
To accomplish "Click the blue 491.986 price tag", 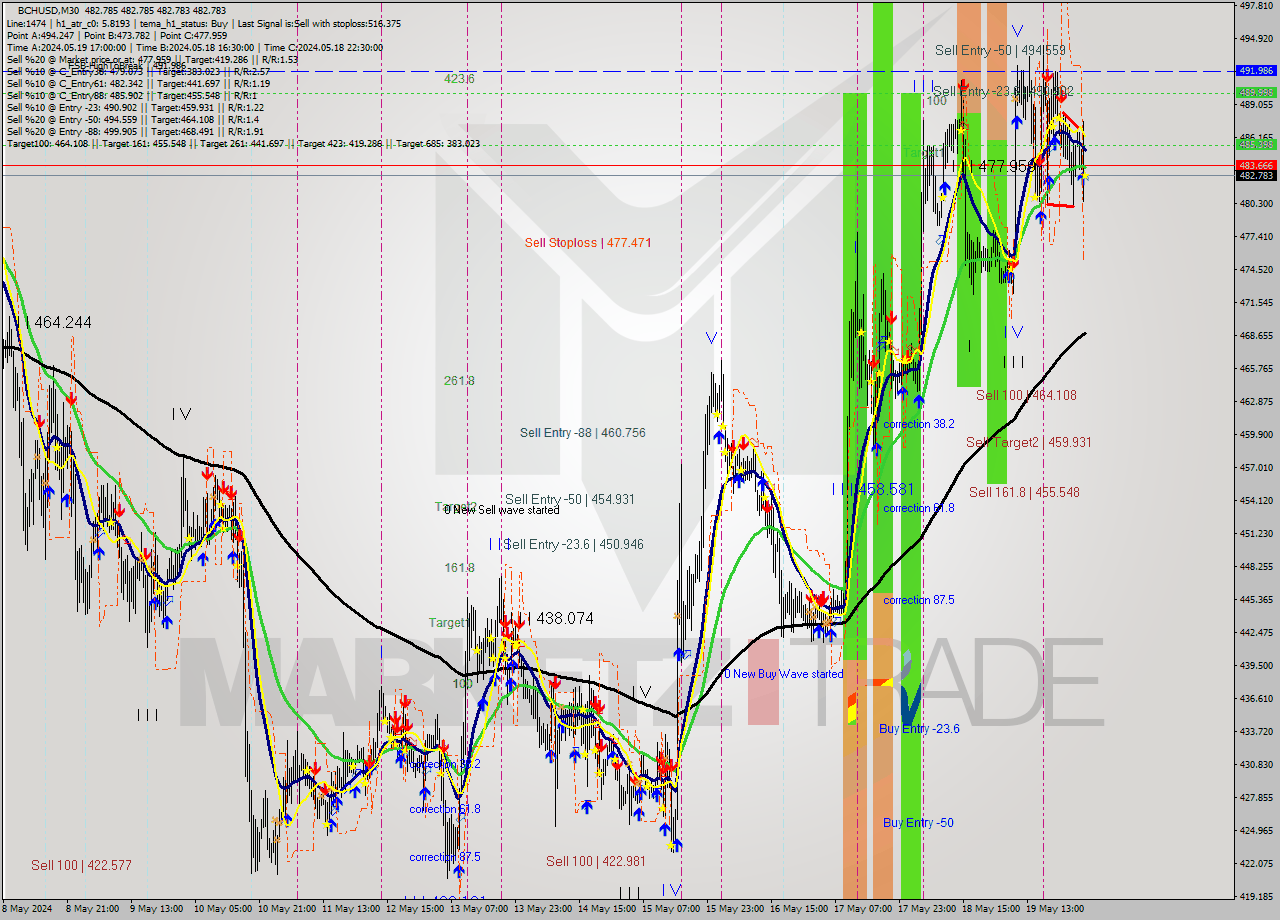I will click(1256, 71).
